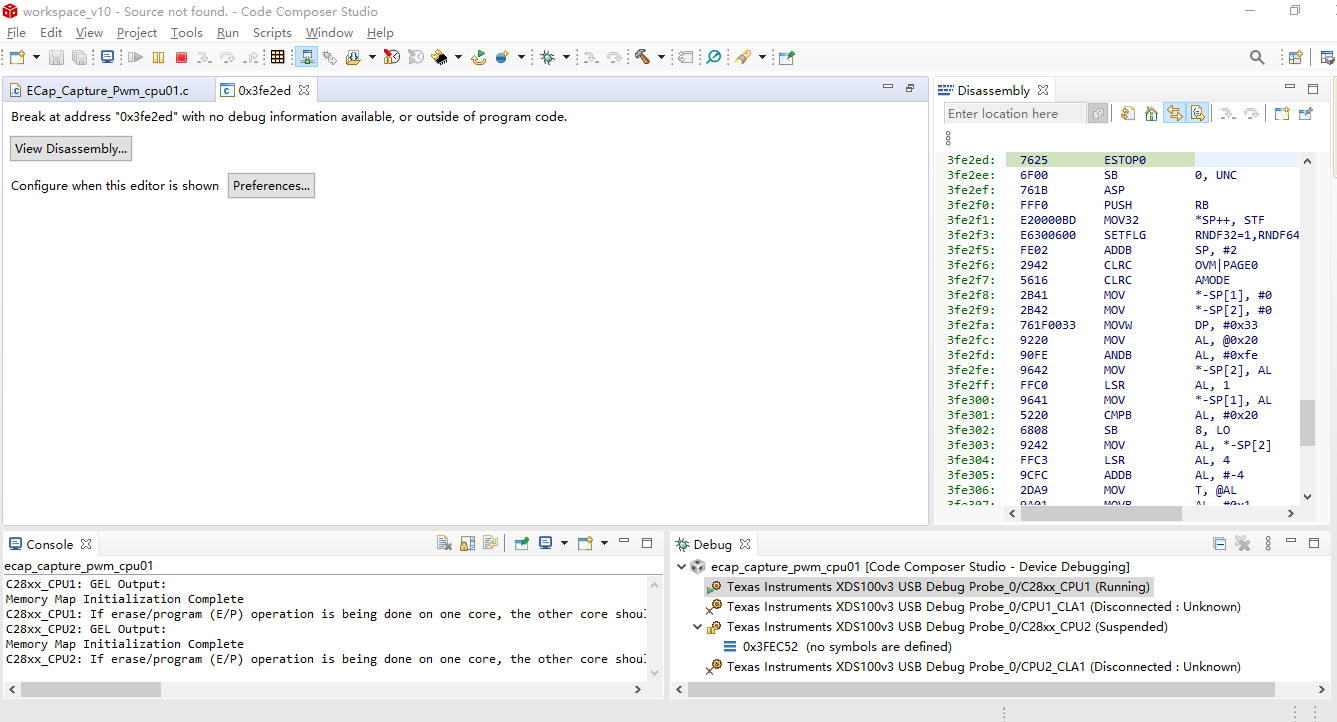Screen dimensions: 1337x722
Task: Open the Scripts menu
Action: click(x=272, y=33)
